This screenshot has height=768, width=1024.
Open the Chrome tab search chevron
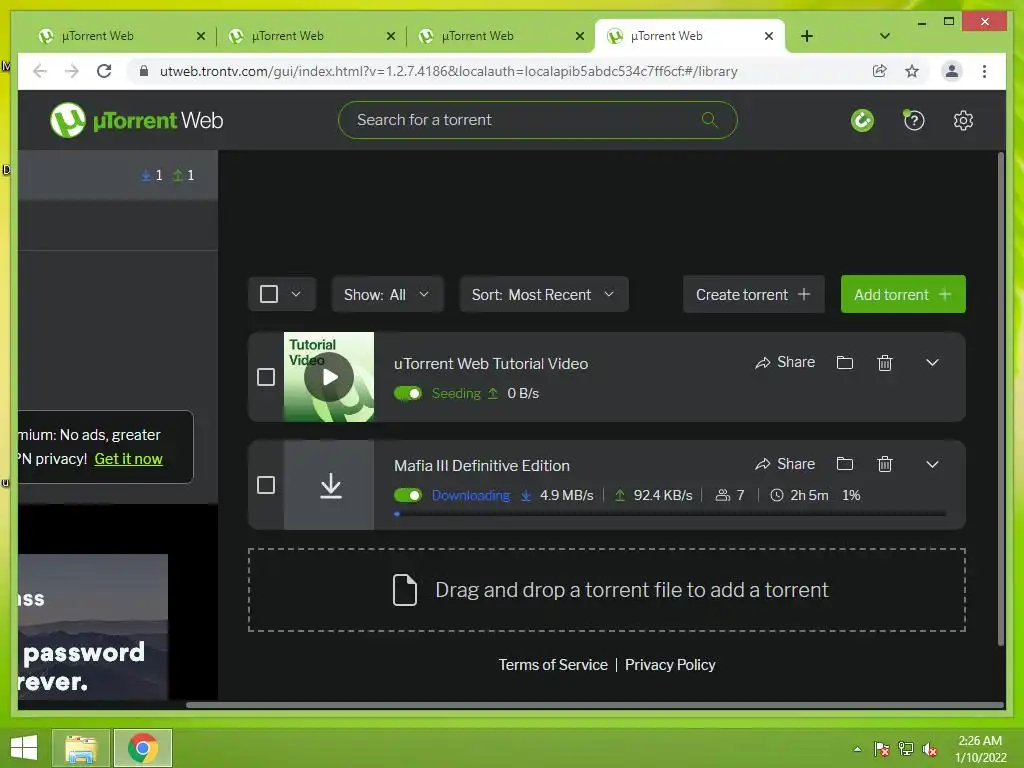click(x=884, y=36)
